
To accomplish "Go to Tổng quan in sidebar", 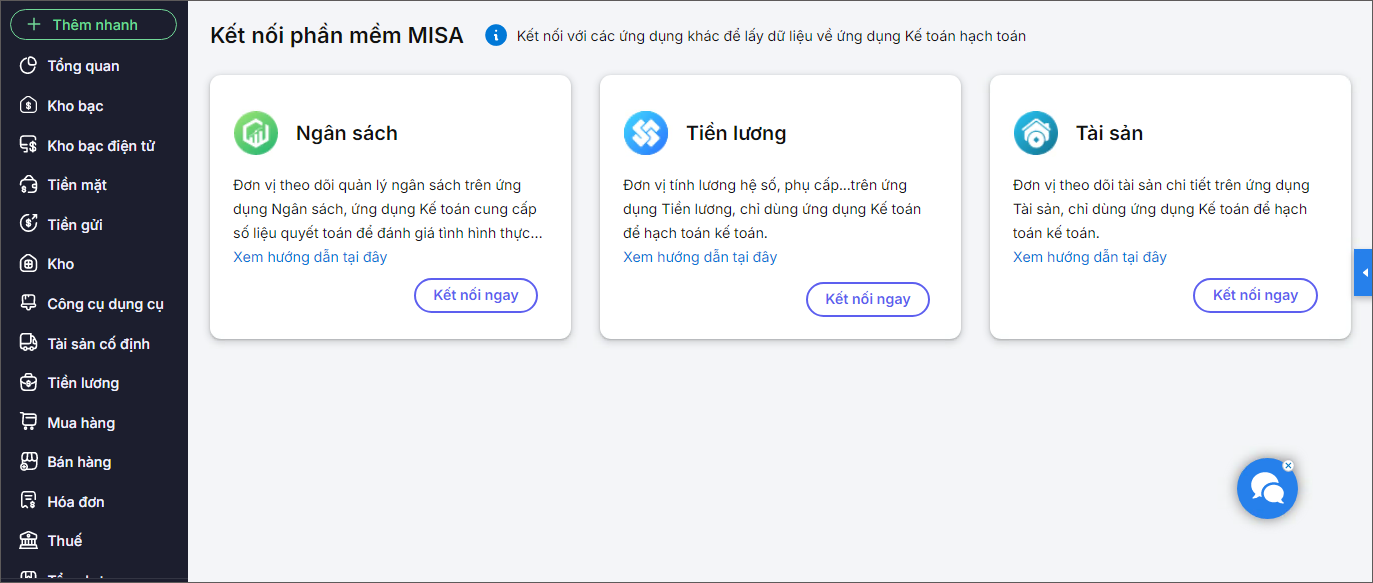I will pyautogui.click(x=83, y=66).
